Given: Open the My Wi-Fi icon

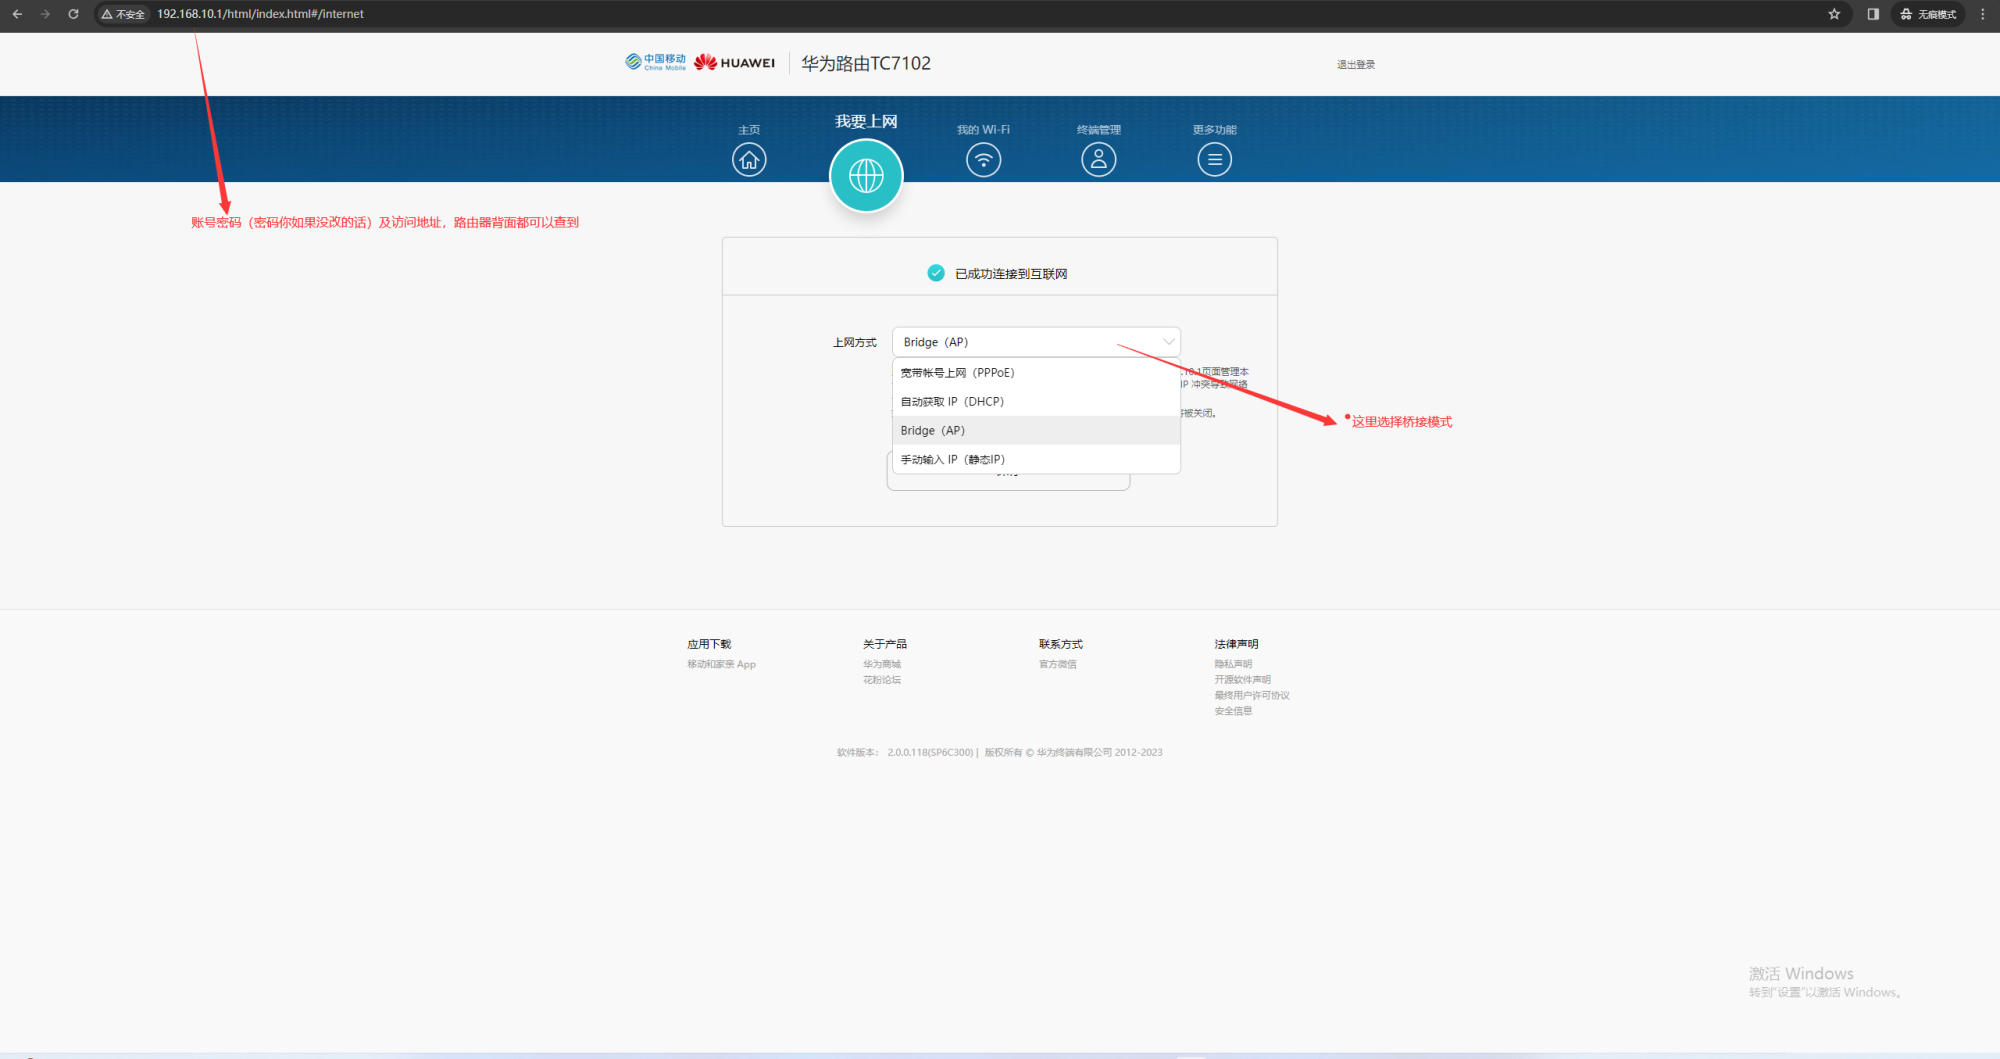Looking at the screenshot, I should point(983,159).
